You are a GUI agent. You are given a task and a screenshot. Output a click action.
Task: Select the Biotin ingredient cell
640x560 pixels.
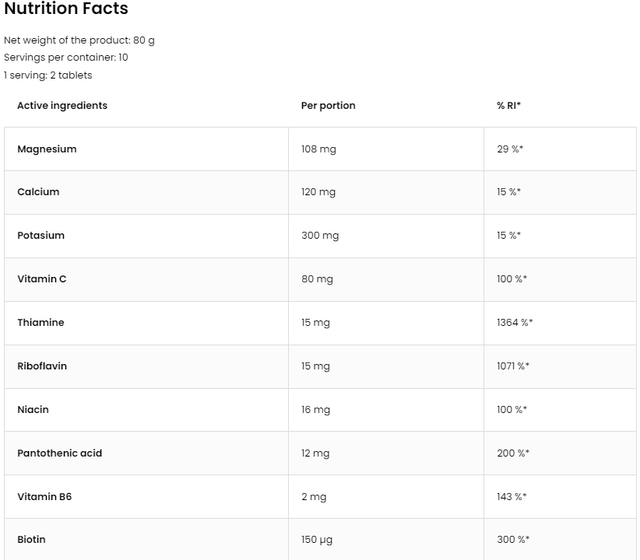coord(31,540)
